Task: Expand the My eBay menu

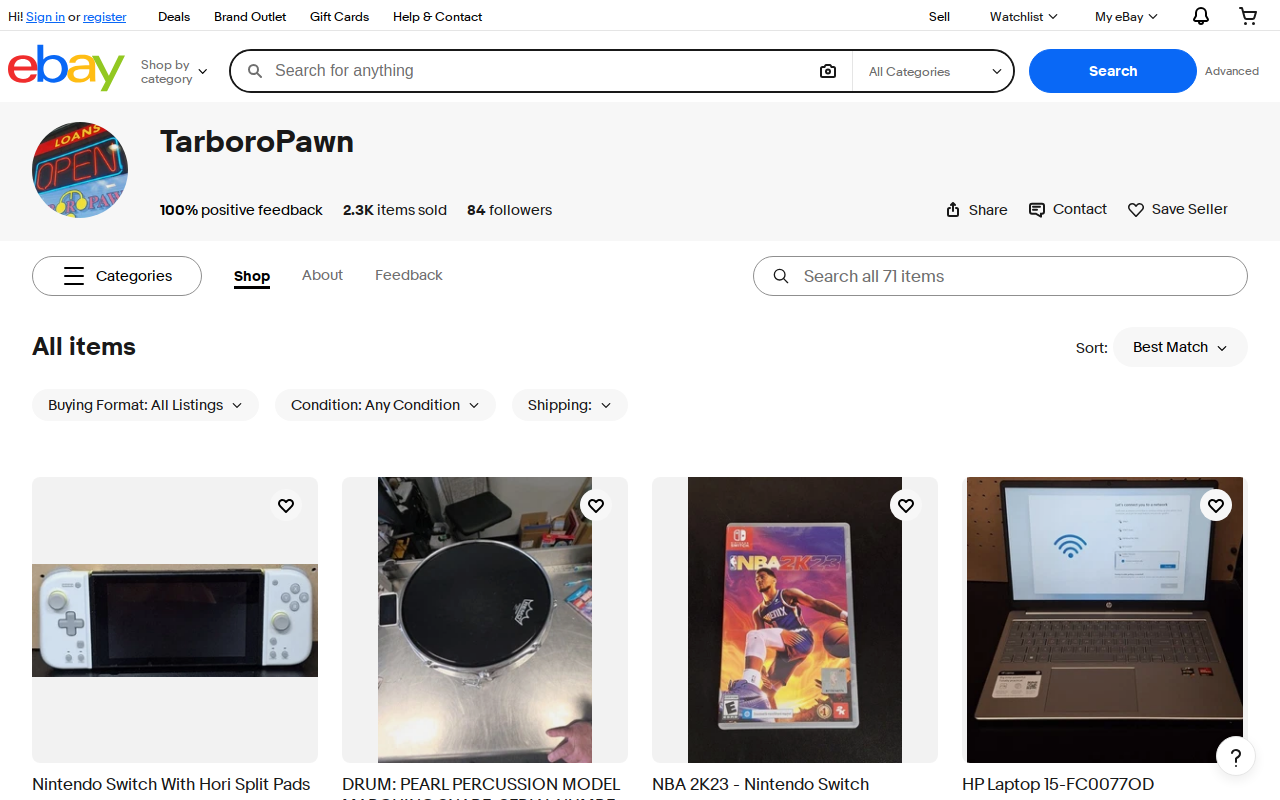Action: point(1126,17)
